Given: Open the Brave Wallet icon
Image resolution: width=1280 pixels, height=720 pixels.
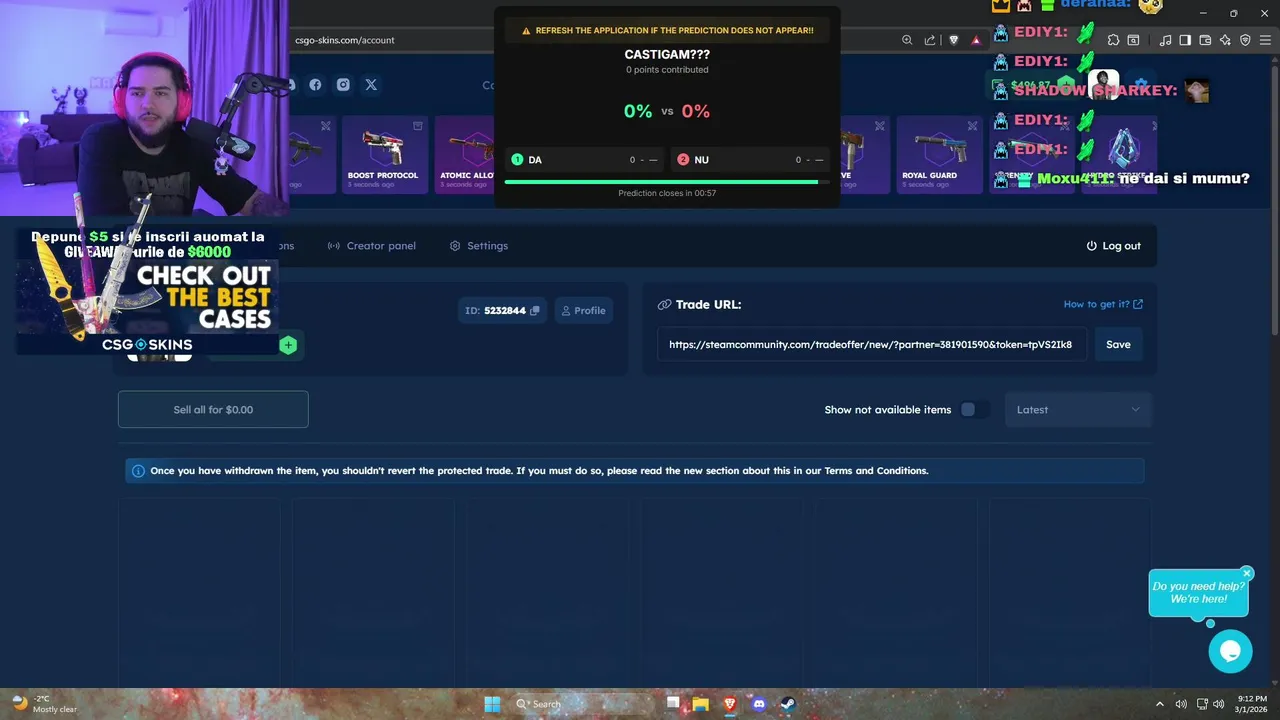Looking at the screenshot, I should pos(1205,40).
